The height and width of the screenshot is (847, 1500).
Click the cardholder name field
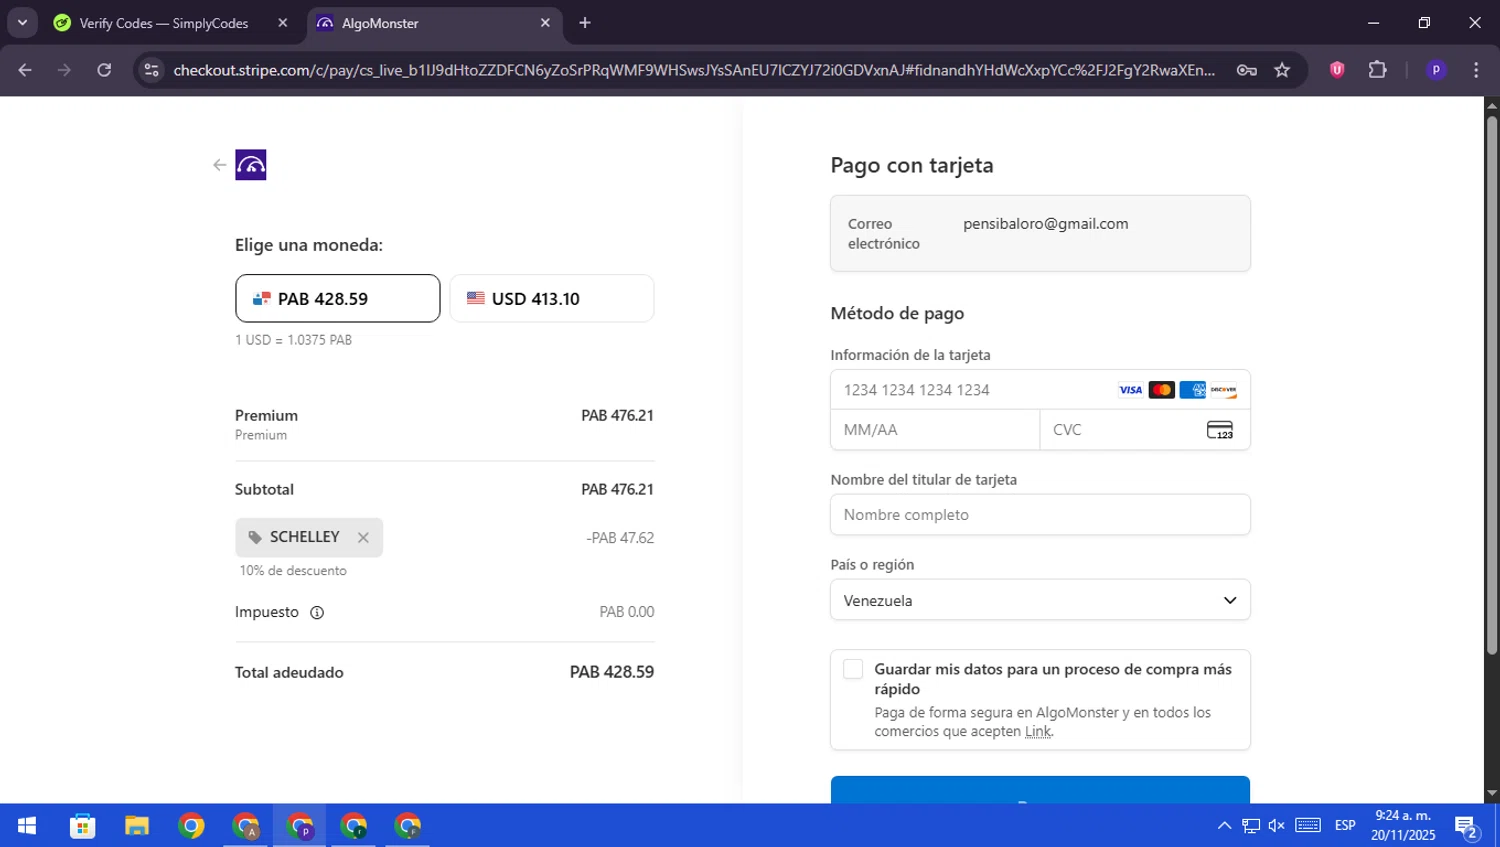click(x=1040, y=514)
